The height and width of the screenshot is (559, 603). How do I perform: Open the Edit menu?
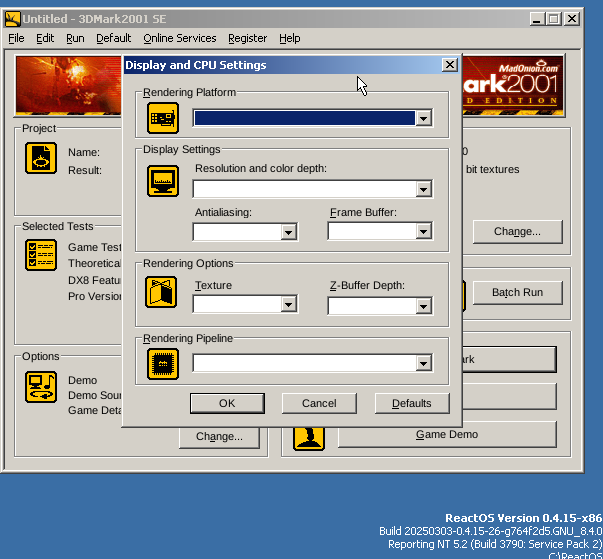(45, 38)
